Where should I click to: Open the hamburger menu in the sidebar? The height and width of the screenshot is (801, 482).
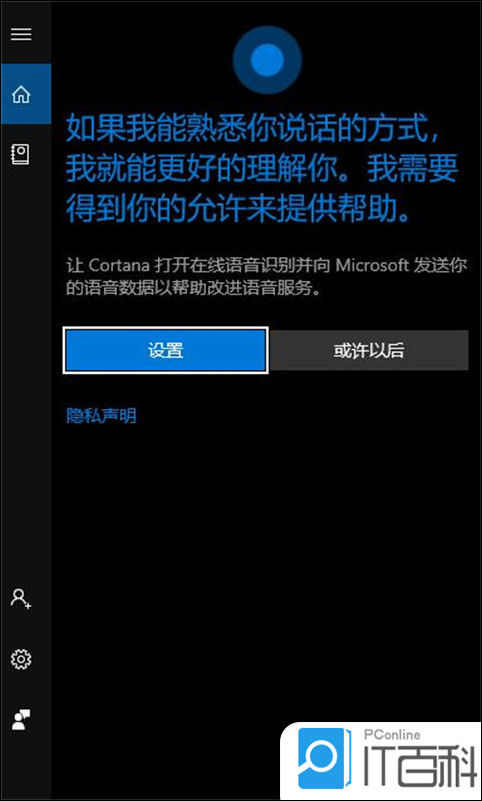click(21, 34)
